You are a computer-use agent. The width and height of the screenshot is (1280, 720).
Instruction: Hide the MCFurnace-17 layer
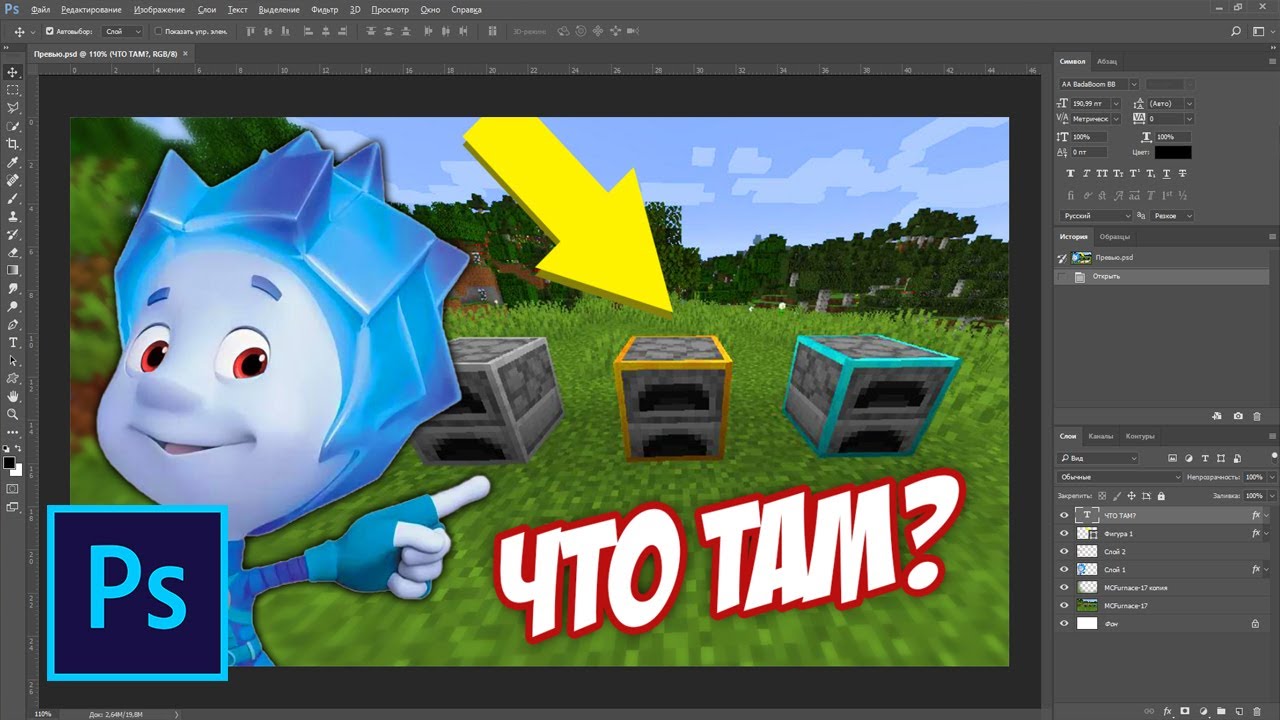pos(1064,606)
